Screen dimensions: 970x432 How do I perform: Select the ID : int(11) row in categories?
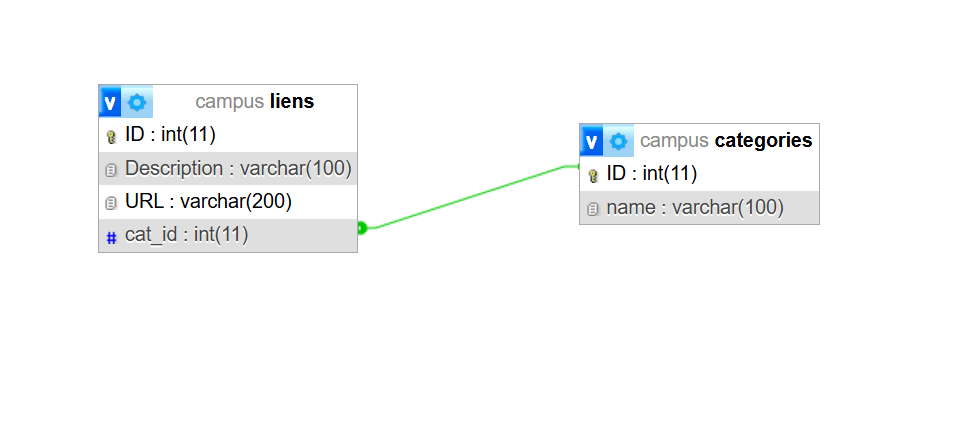[651, 174]
